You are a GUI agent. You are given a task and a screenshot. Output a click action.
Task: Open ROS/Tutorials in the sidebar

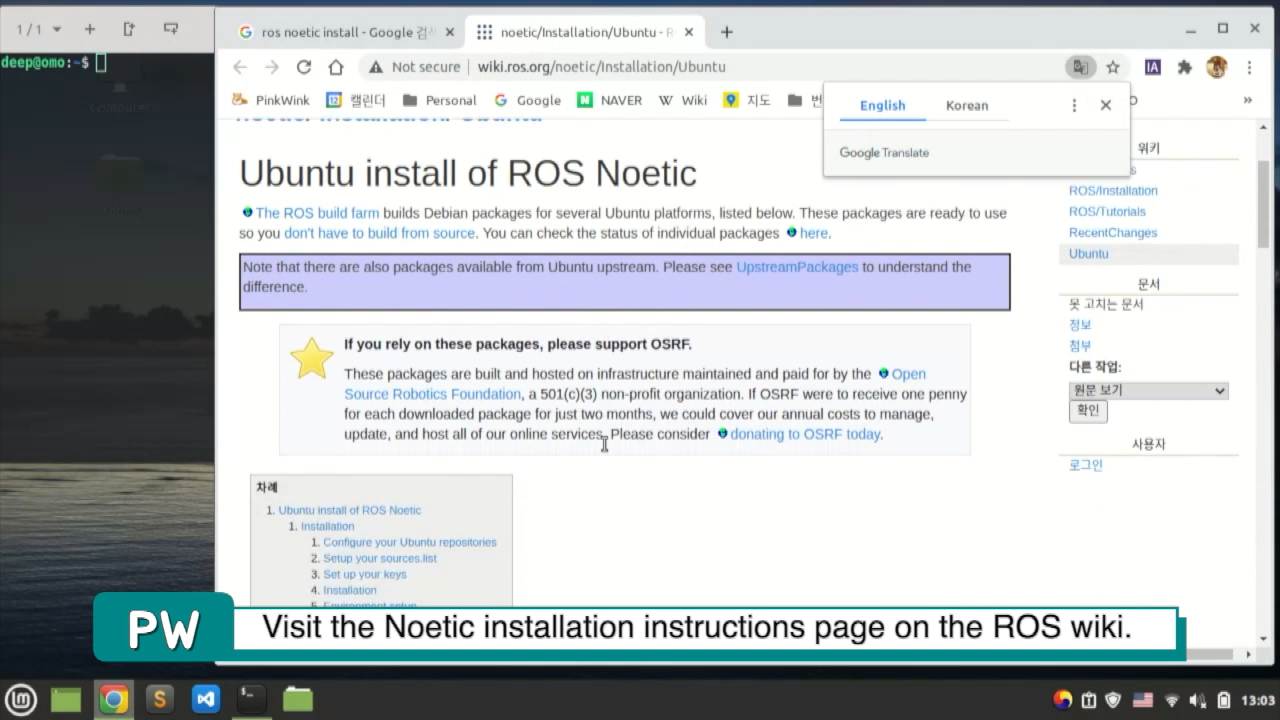point(1107,212)
